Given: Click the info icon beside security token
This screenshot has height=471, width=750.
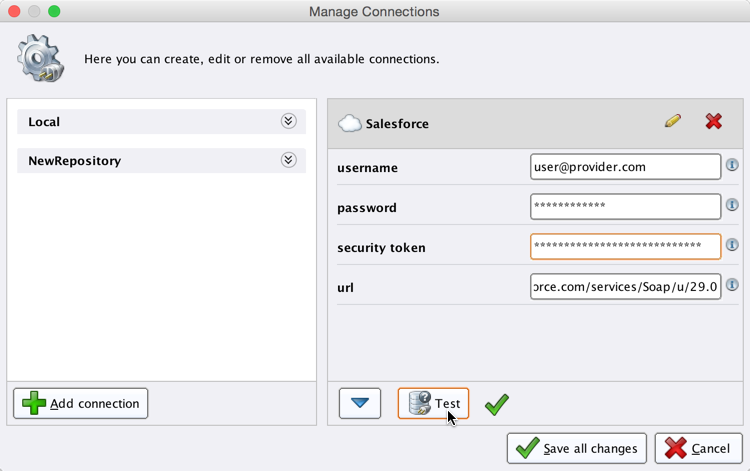Looking at the screenshot, I should pyautogui.click(x=732, y=245).
